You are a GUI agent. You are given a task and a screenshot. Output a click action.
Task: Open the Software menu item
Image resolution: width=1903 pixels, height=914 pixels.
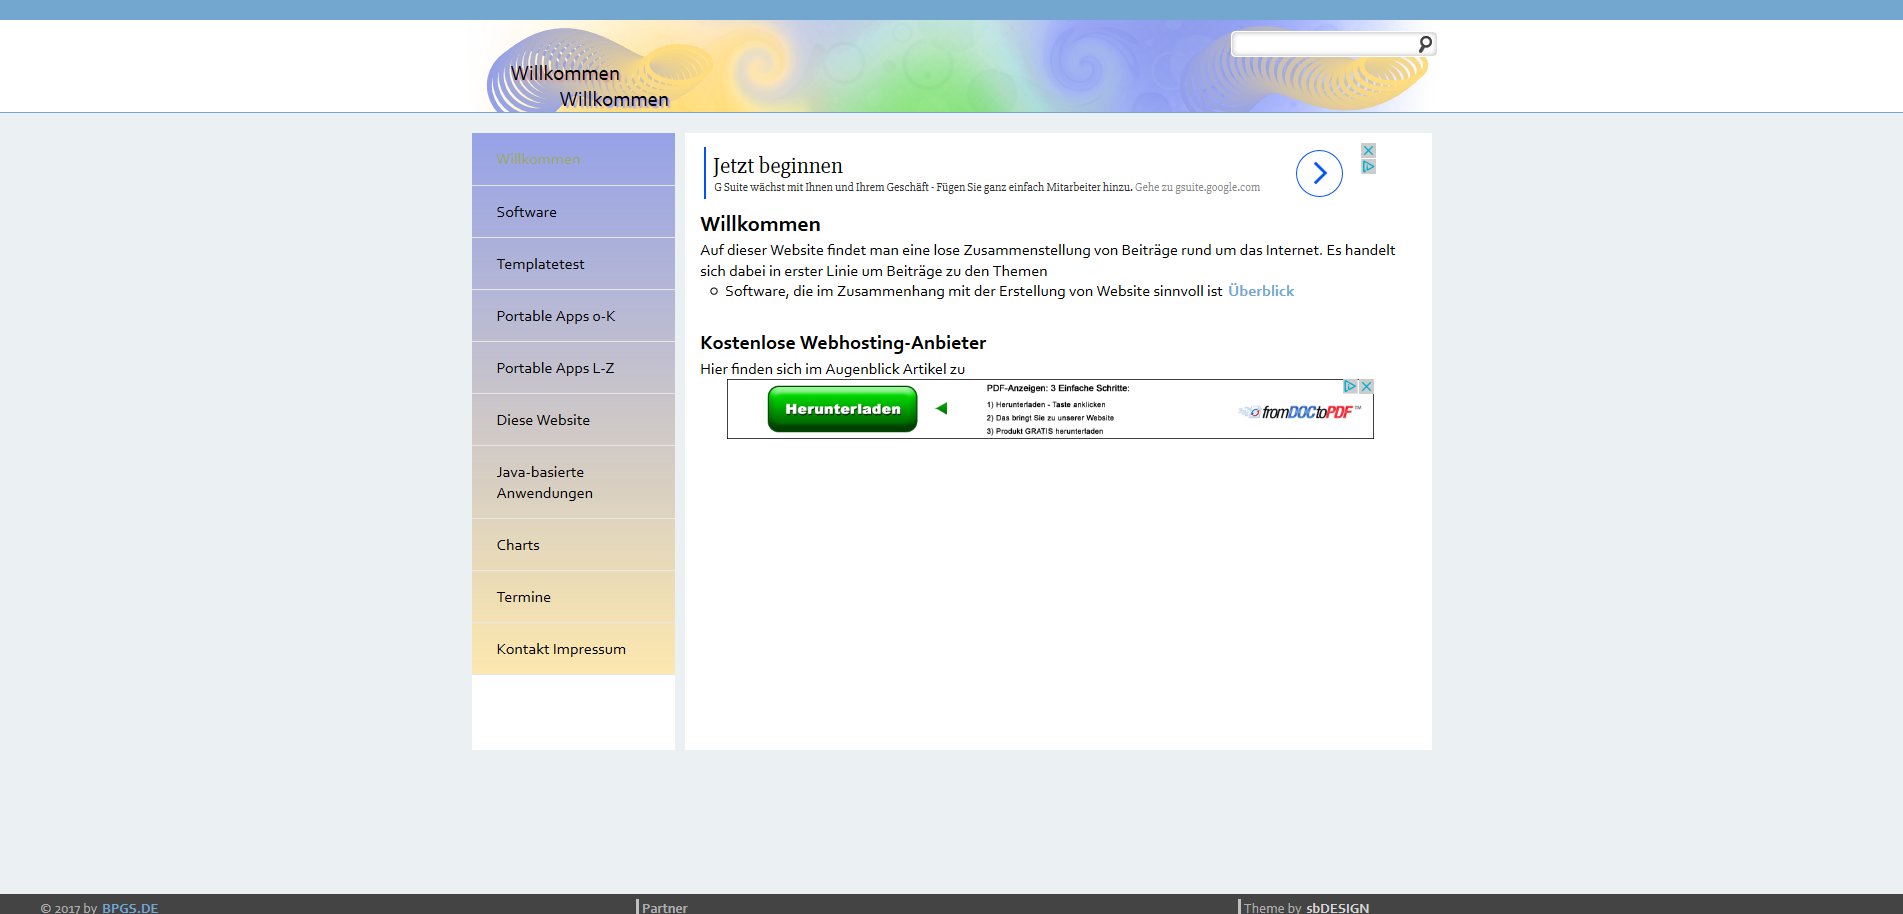pos(526,212)
